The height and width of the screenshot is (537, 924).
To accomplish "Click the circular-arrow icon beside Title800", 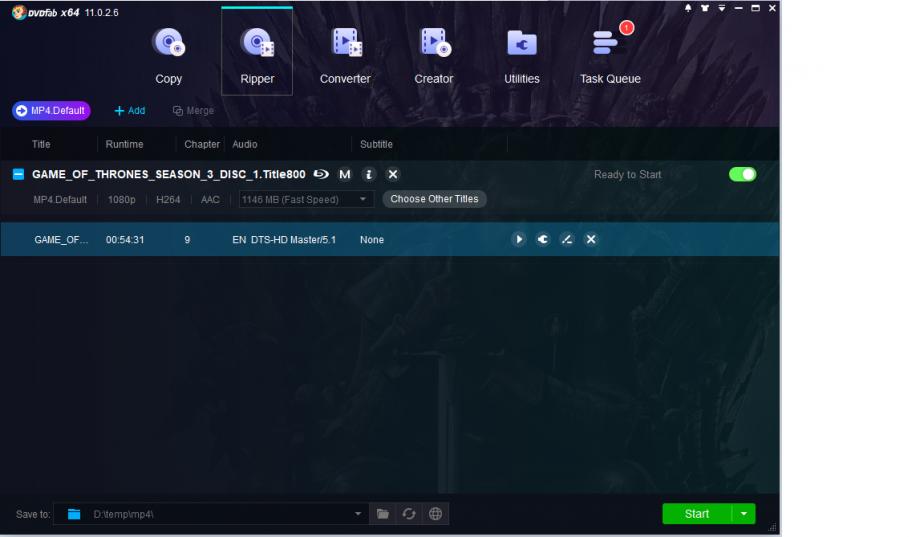I will [321, 174].
